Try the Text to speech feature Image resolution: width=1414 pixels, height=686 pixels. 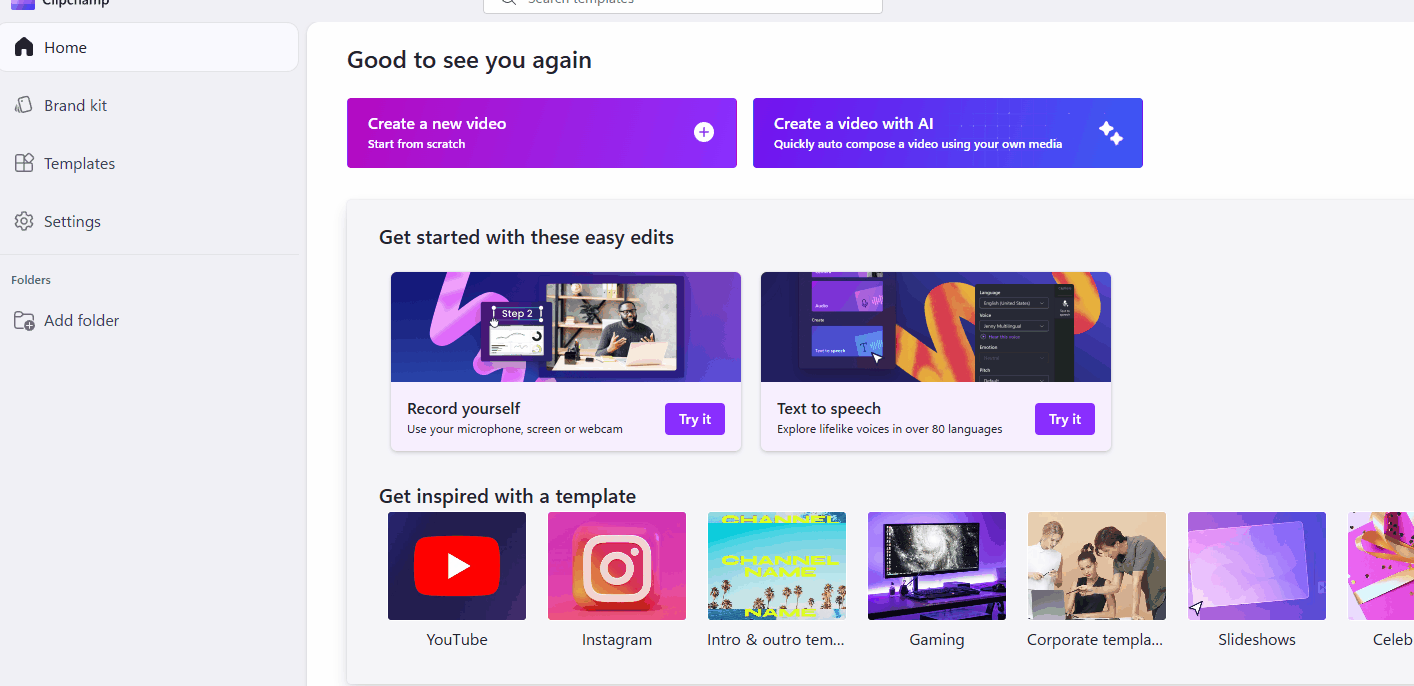pyautogui.click(x=1064, y=419)
